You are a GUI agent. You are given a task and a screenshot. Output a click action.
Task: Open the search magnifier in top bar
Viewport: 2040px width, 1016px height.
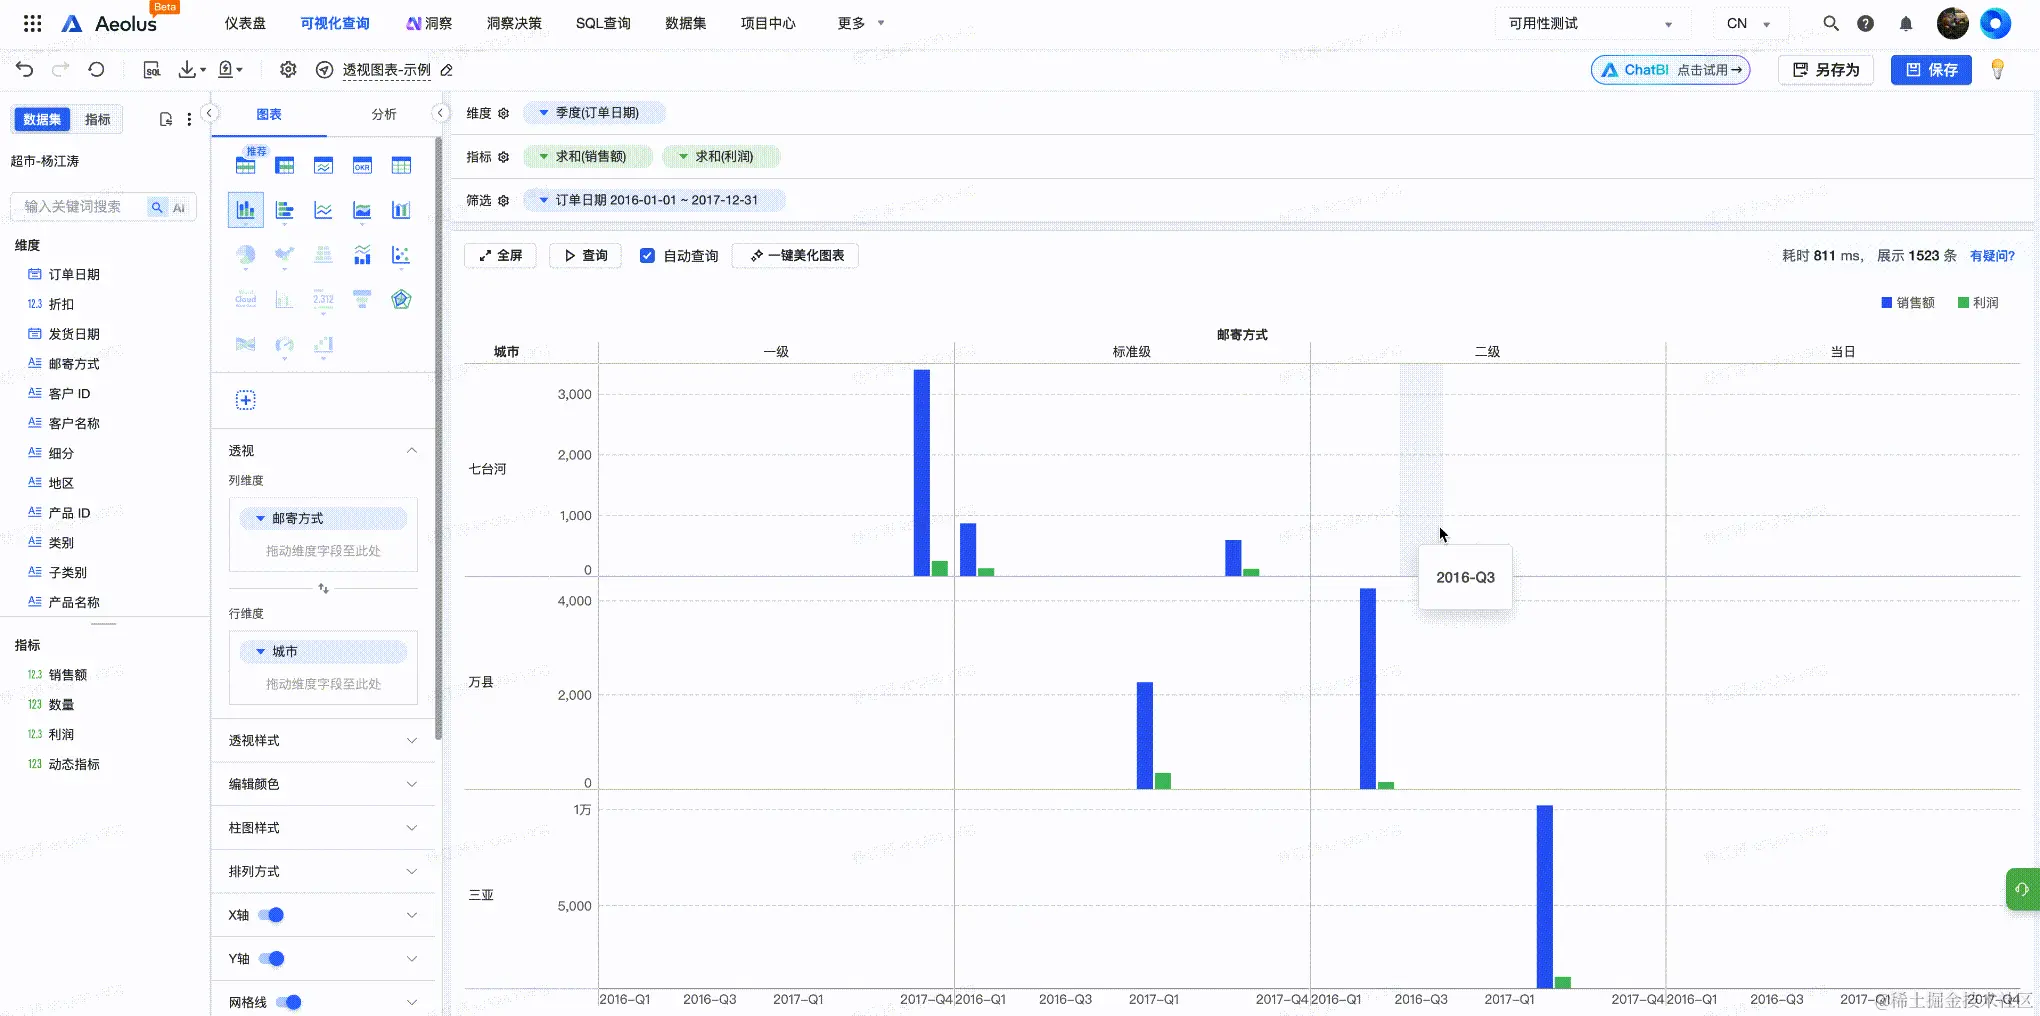point(1830,23)
